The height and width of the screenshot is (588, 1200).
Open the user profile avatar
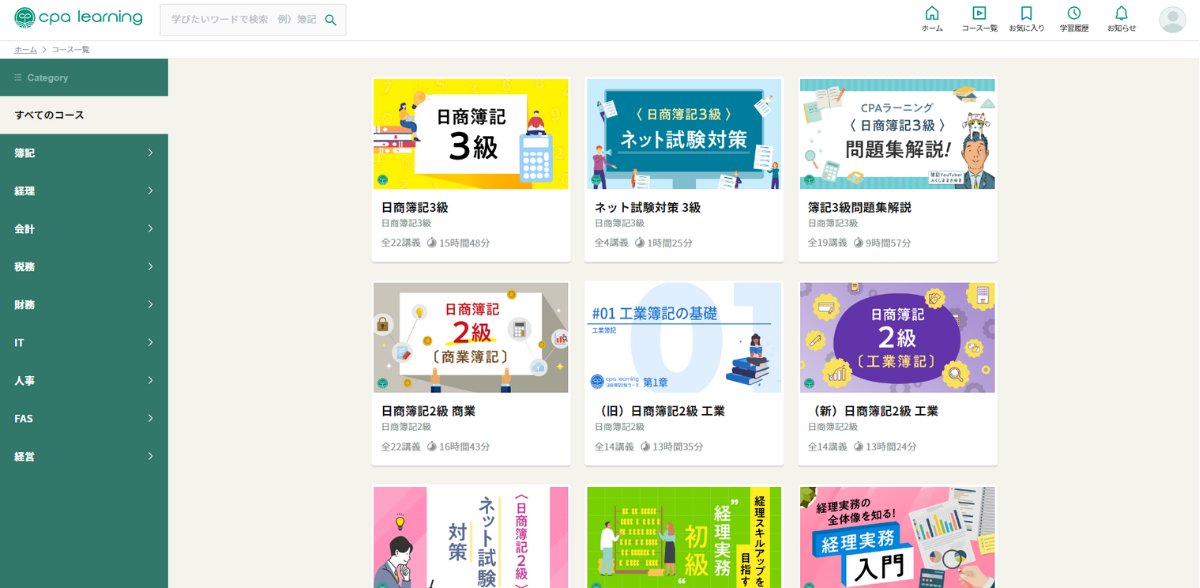tap(1172, 20)
